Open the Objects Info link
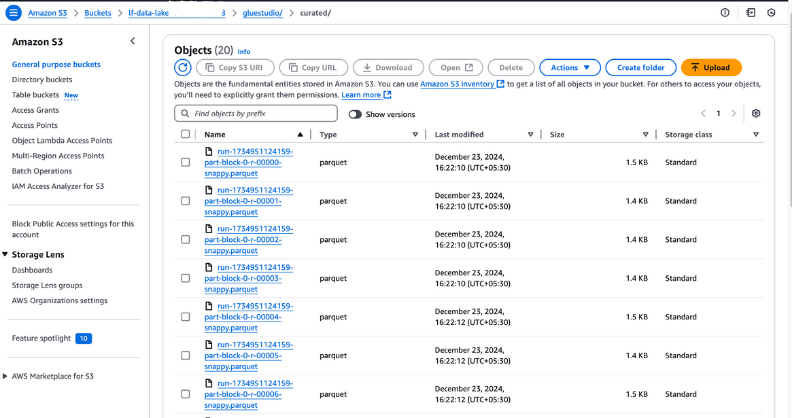 (x=244, y=51)
